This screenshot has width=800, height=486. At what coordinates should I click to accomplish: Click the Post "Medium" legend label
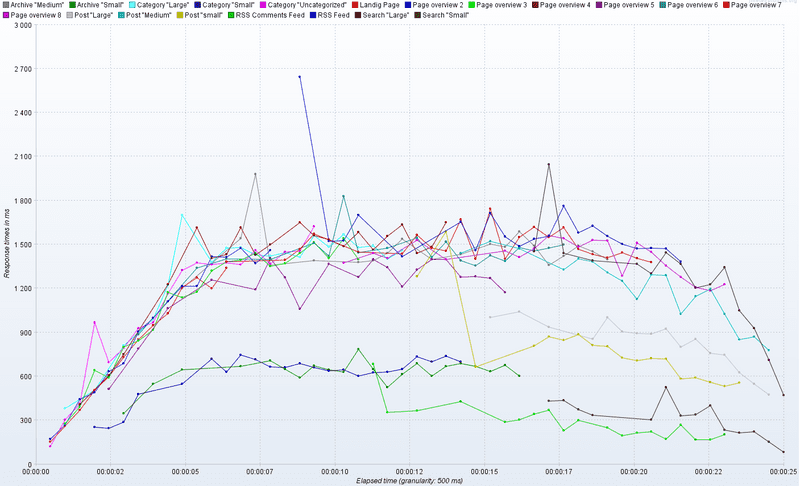pos(148,15)
